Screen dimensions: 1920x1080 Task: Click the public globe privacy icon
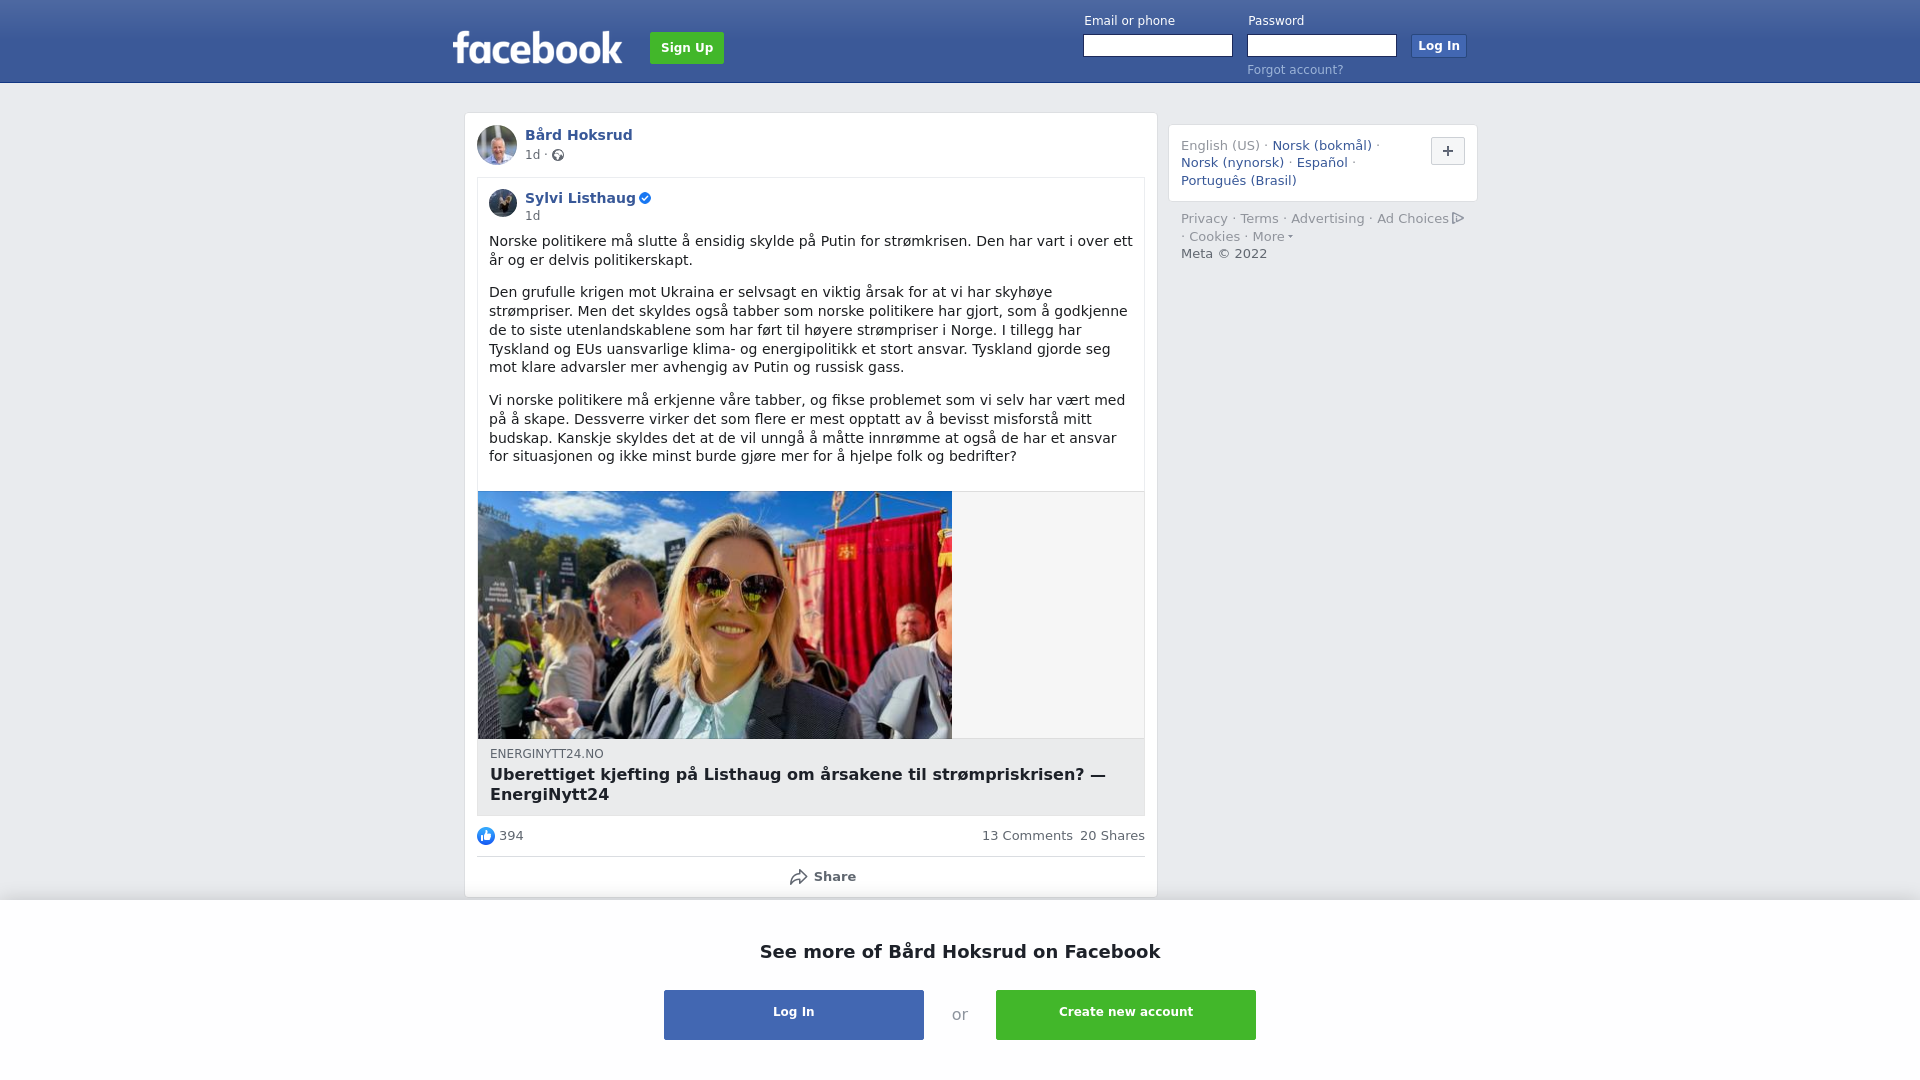click(558, 155)
